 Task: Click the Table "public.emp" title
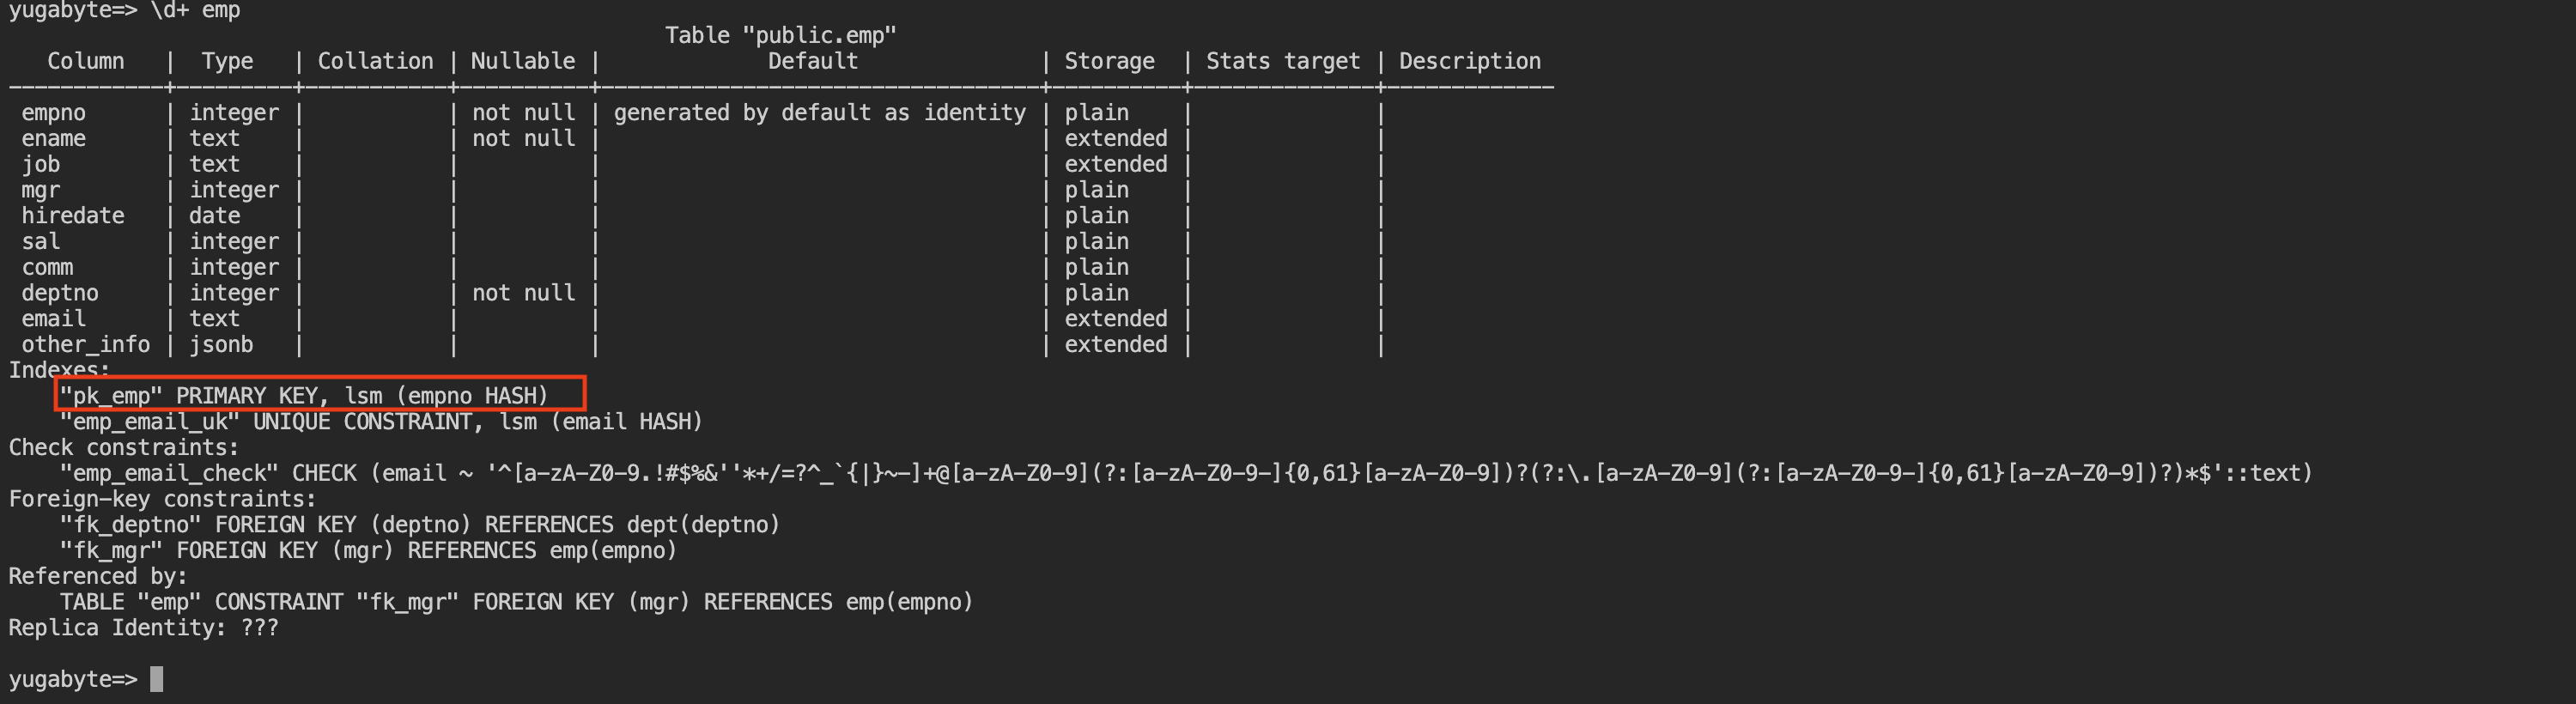click(781, 35)
